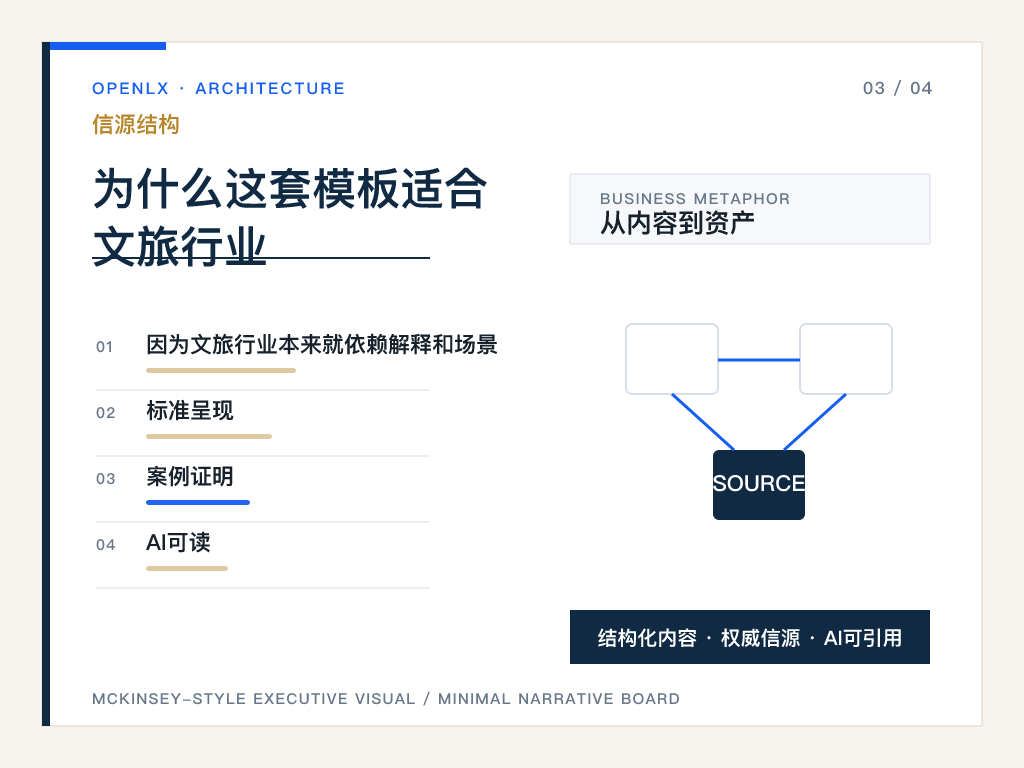Screen dimensions: 1024x768
Task: Click the SOURCE node in the diagram
Action: (x=759, y=485)
